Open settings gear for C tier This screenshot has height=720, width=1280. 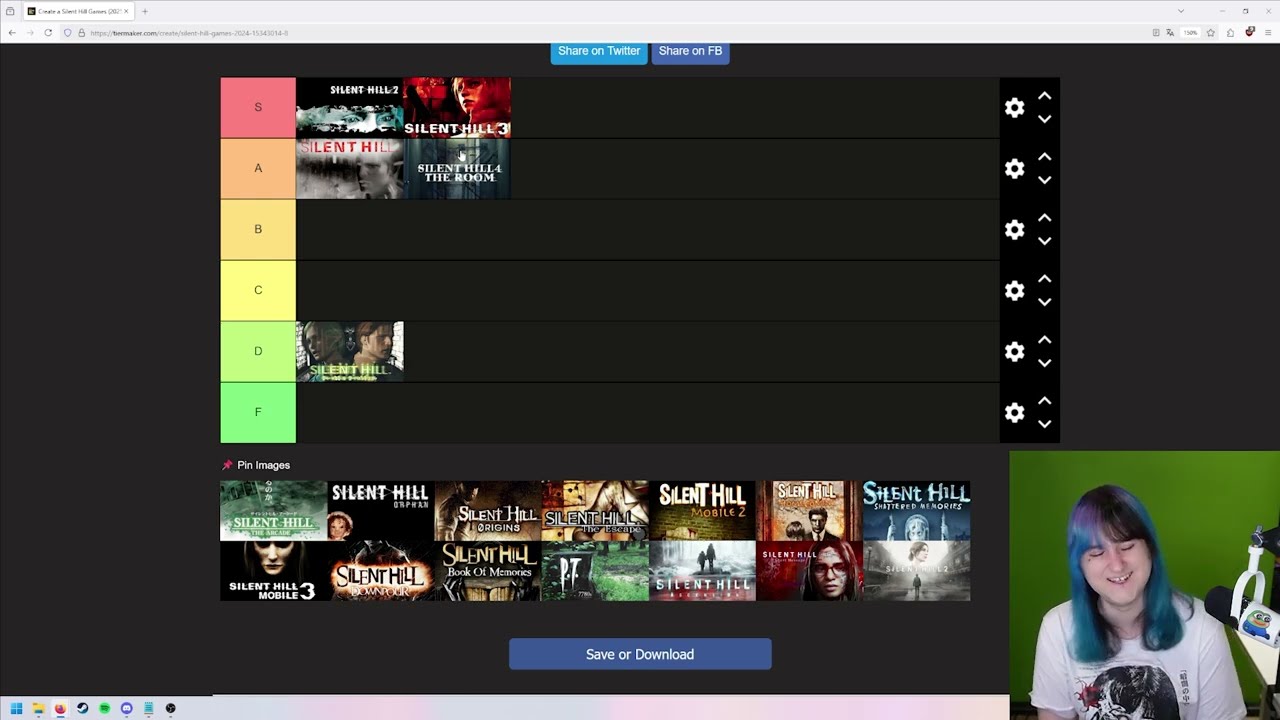point(1014,291)
